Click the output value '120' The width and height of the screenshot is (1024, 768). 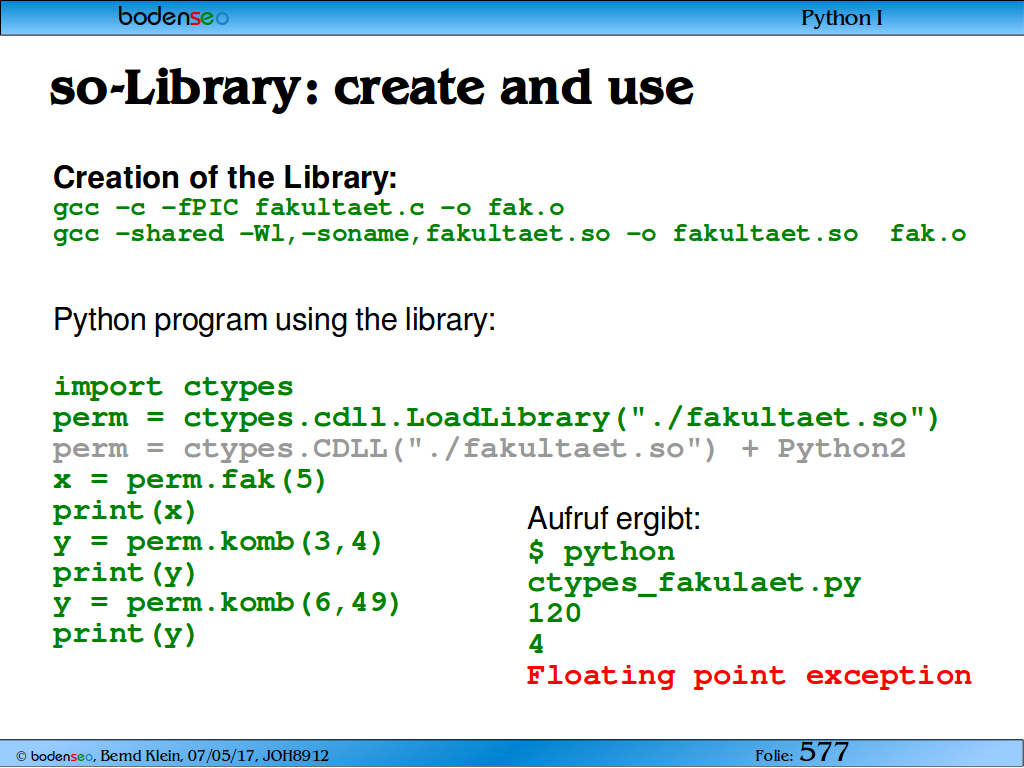point(554,613)
